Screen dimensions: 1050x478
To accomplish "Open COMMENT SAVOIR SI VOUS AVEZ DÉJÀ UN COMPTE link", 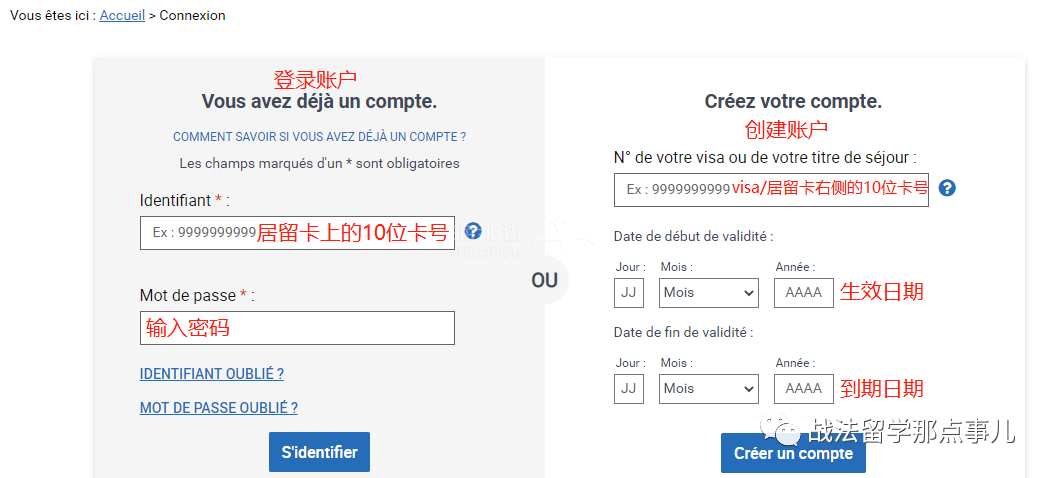I will pyautogui.click(x=319, y=137).
